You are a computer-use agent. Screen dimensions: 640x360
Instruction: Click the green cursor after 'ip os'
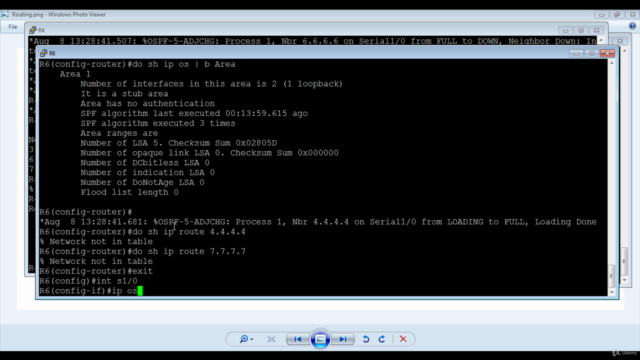(140, 291)
